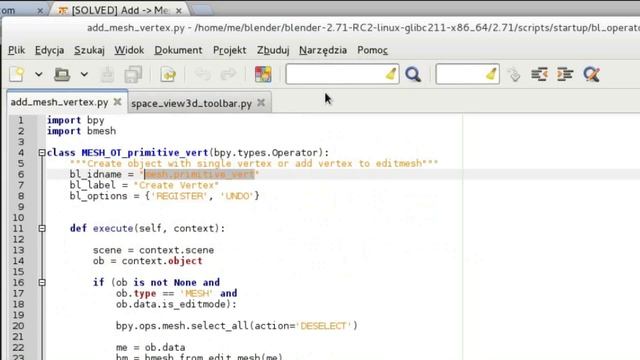Clear the go-to-line field with broom icon

491,74
